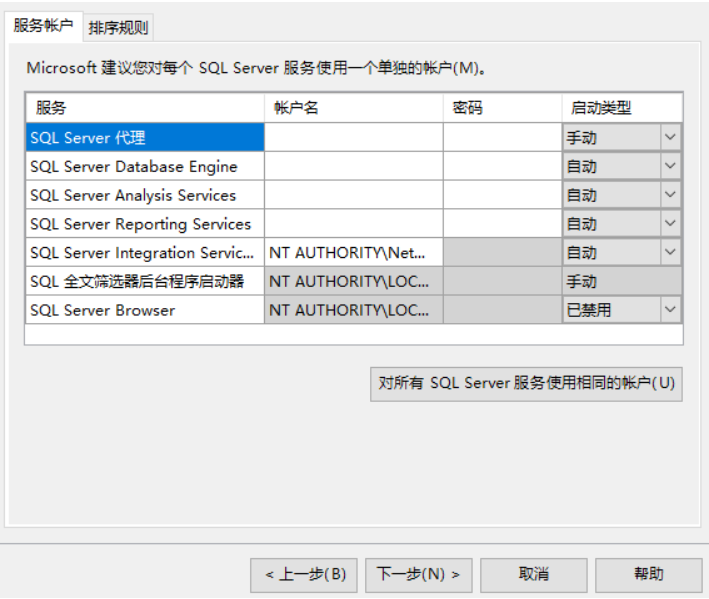Click 密码 column header

(502, 108)
